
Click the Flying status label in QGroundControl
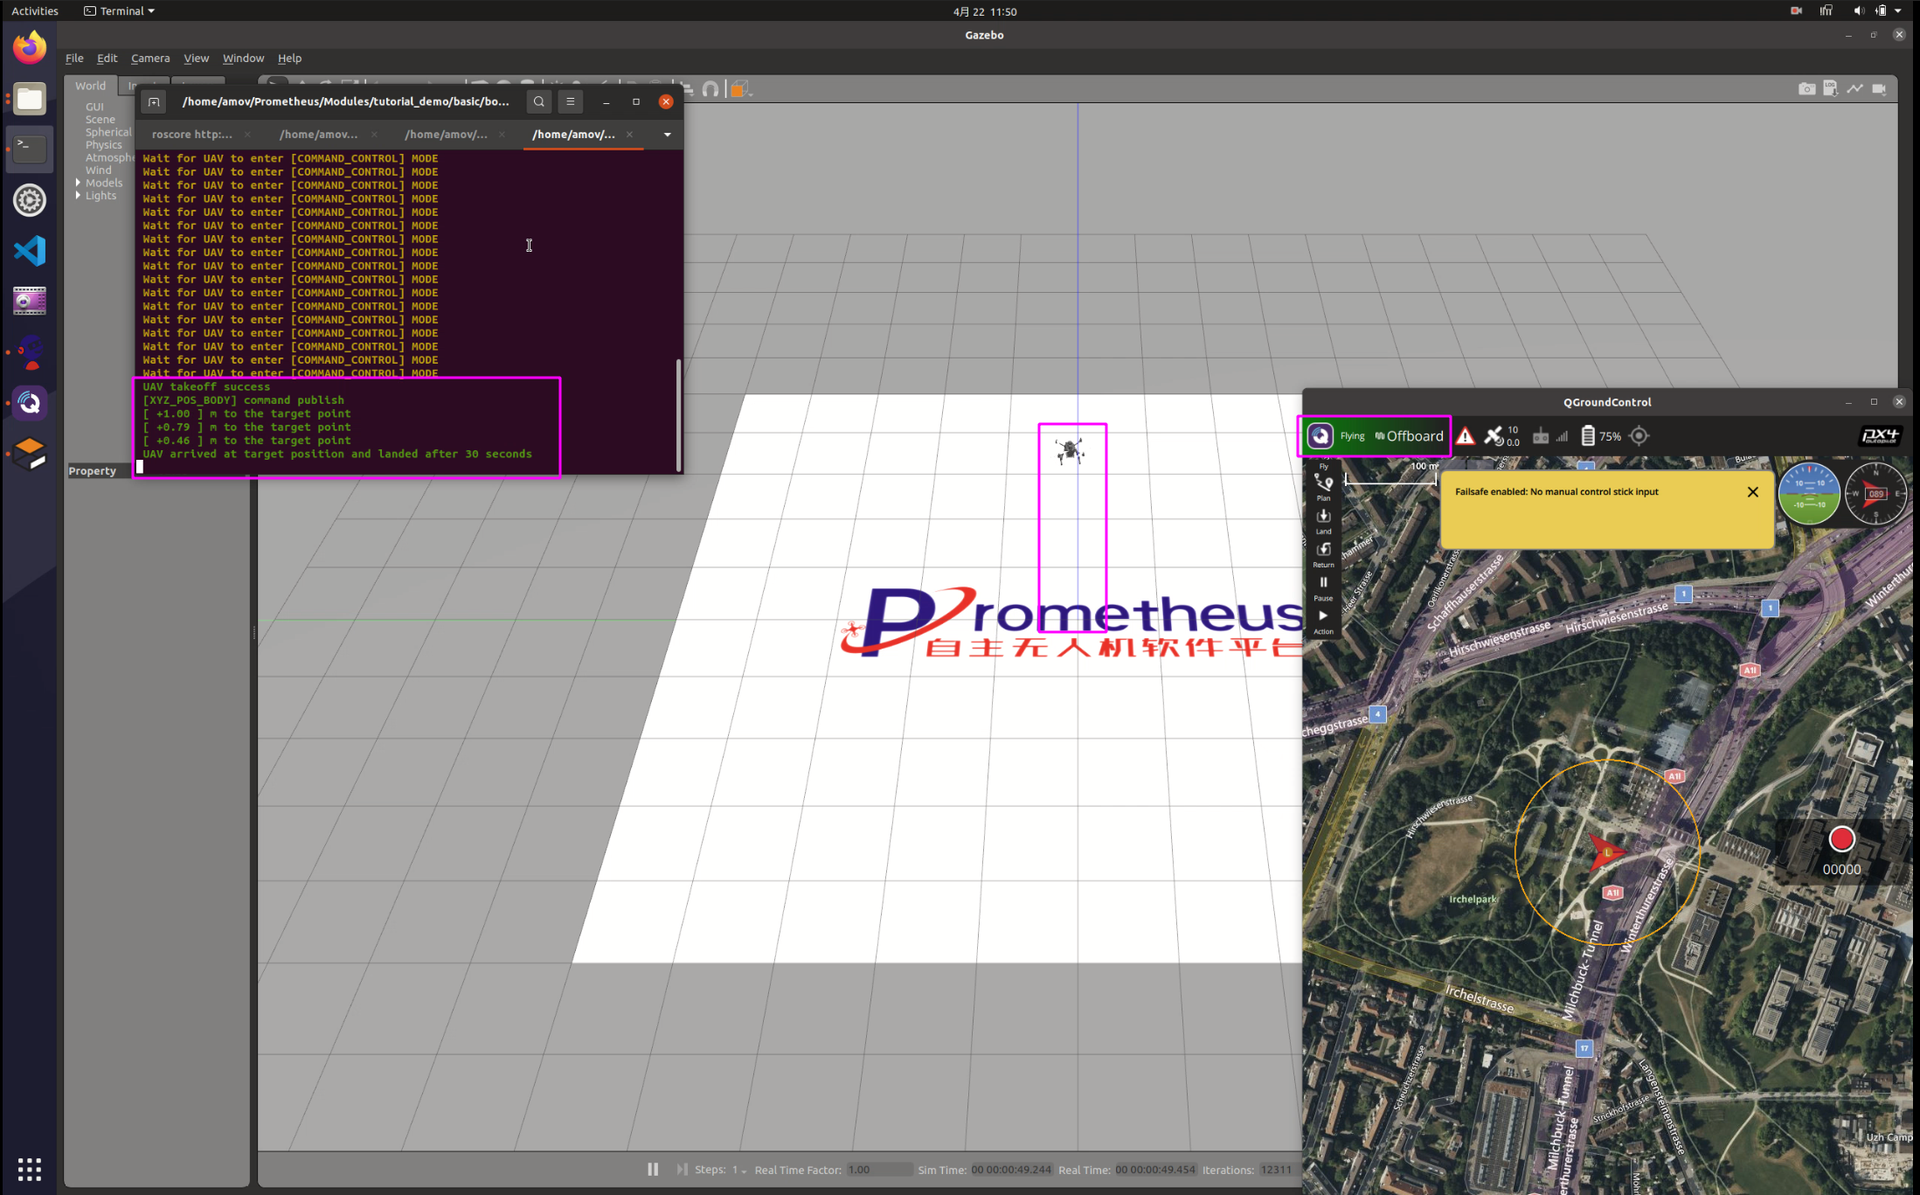click(1352, 436)
